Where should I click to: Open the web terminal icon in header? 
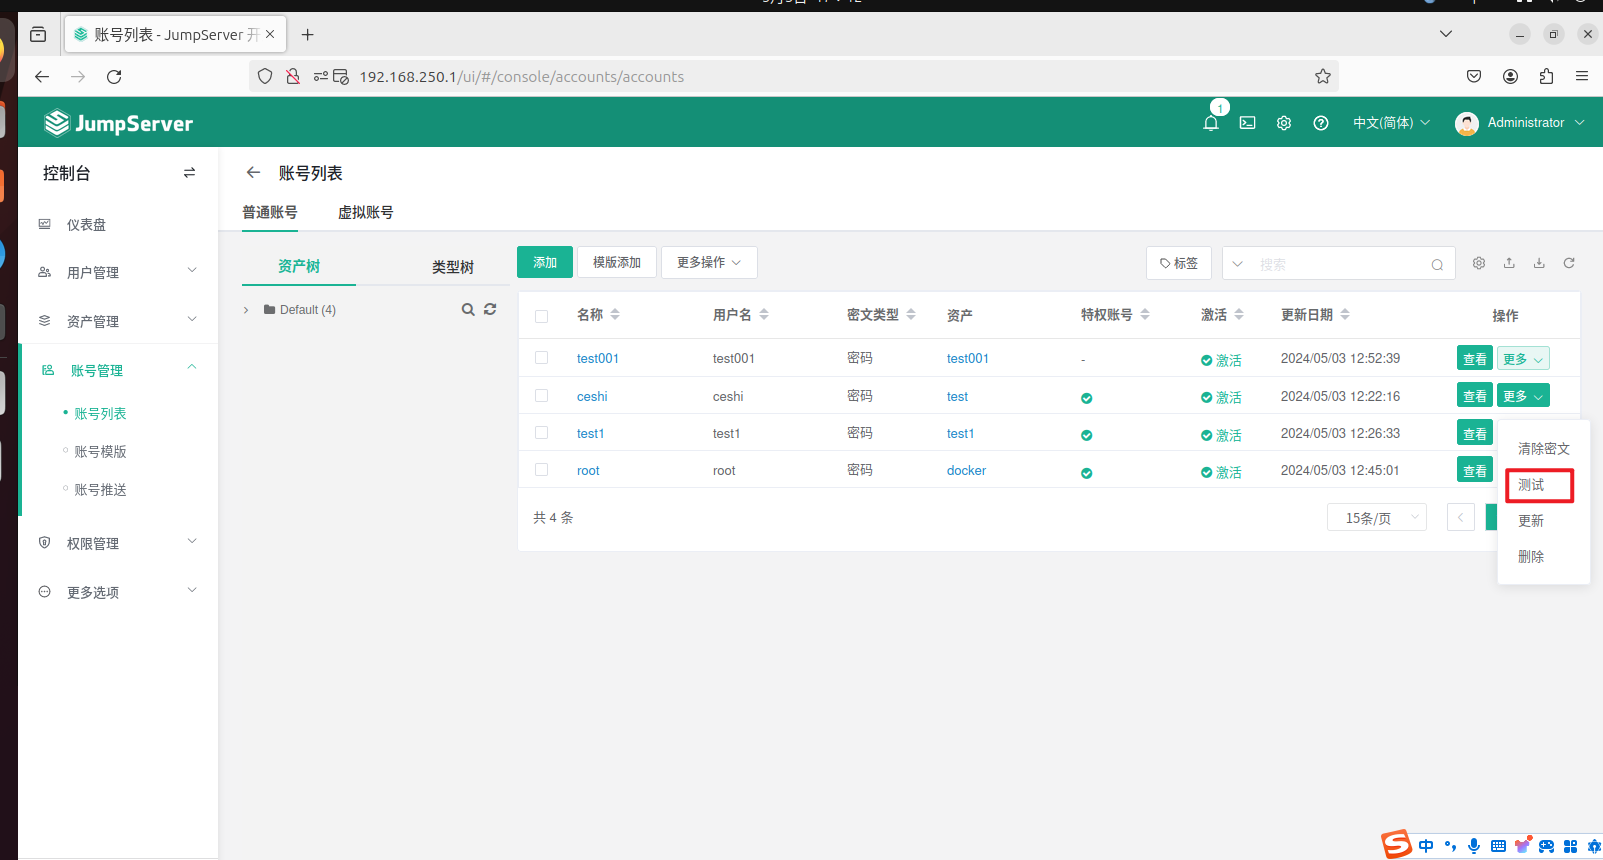click(x=1247, y=123)
